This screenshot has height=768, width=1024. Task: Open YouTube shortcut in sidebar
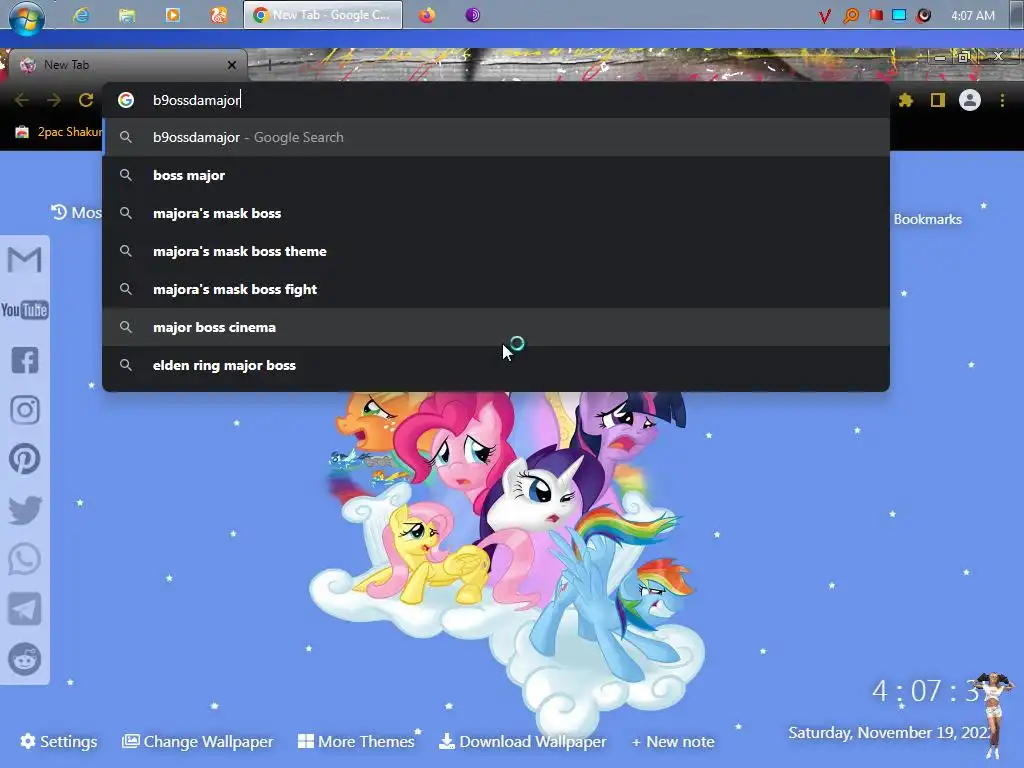coord(25,310)
